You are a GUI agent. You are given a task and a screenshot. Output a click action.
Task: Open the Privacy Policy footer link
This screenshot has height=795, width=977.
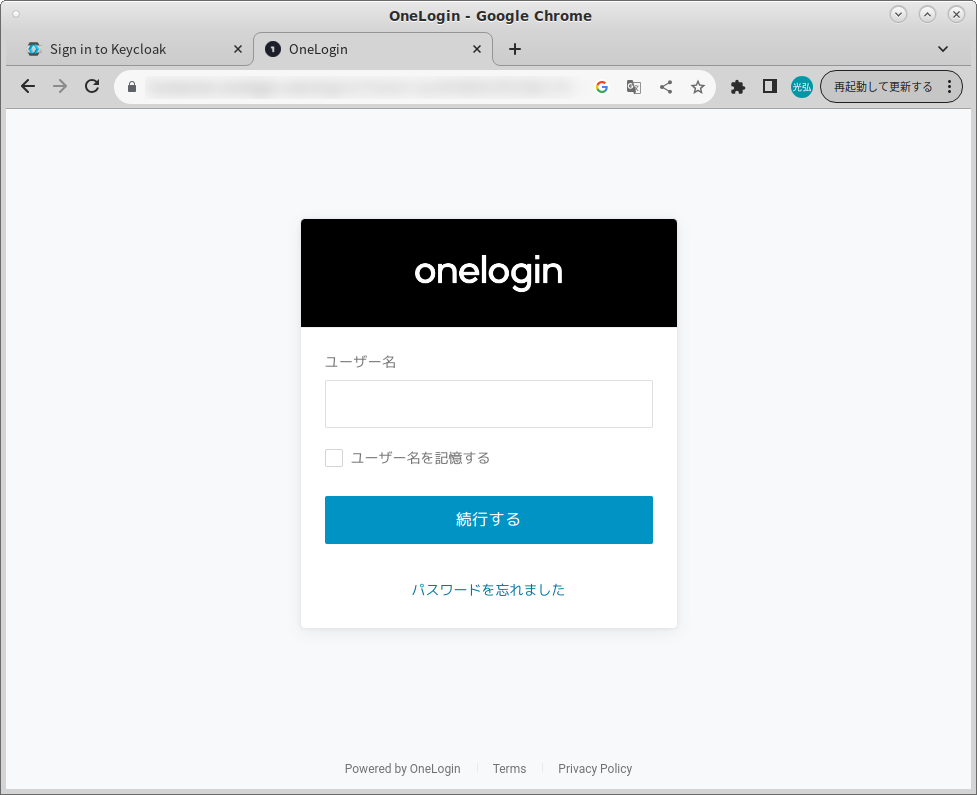[595, 769]
